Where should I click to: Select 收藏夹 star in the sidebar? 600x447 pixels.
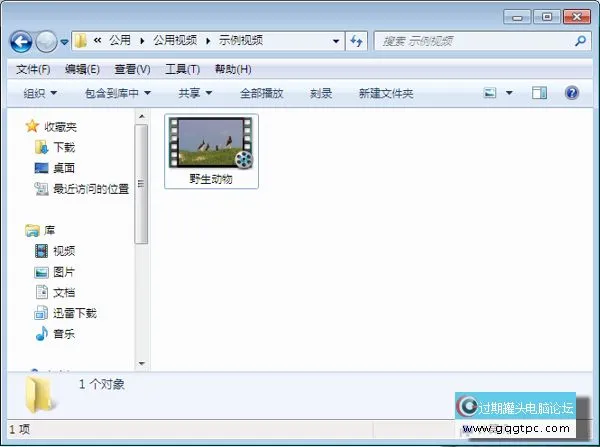(x=51, y=126)
